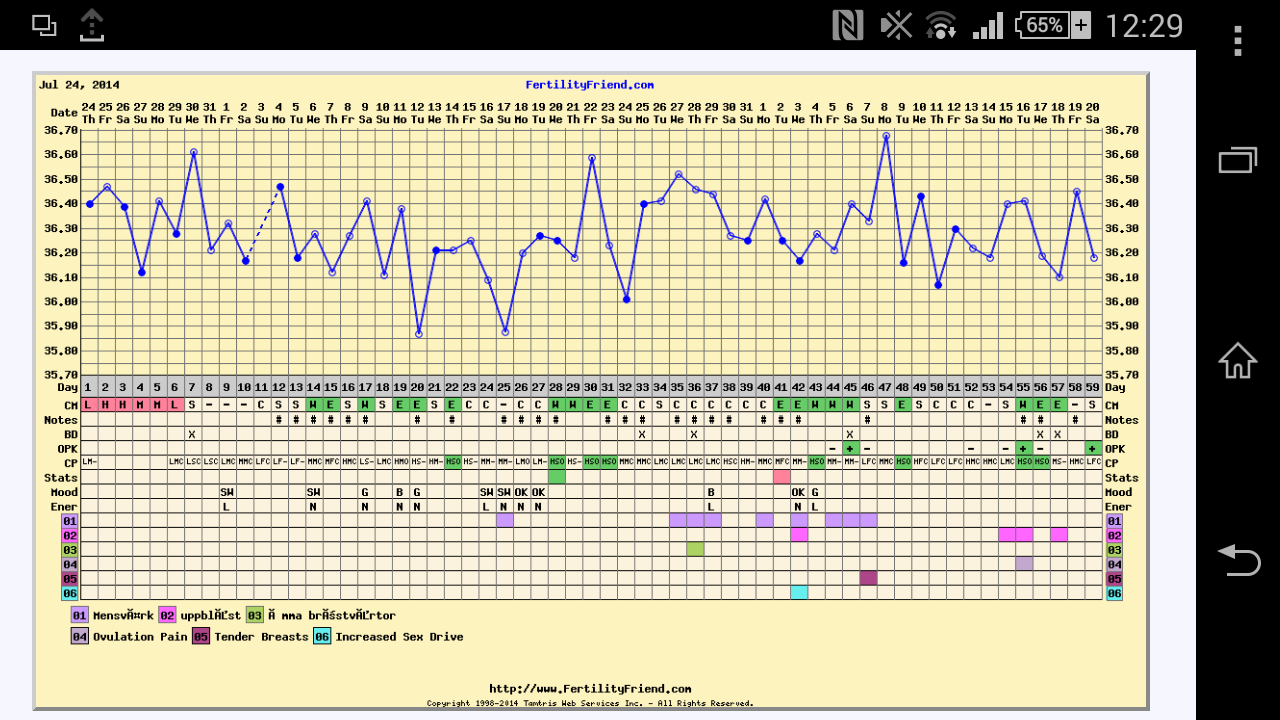Tap the Android recent apps button
Viewport: 1280px width, 720px height.
[x=1238, y=160]
